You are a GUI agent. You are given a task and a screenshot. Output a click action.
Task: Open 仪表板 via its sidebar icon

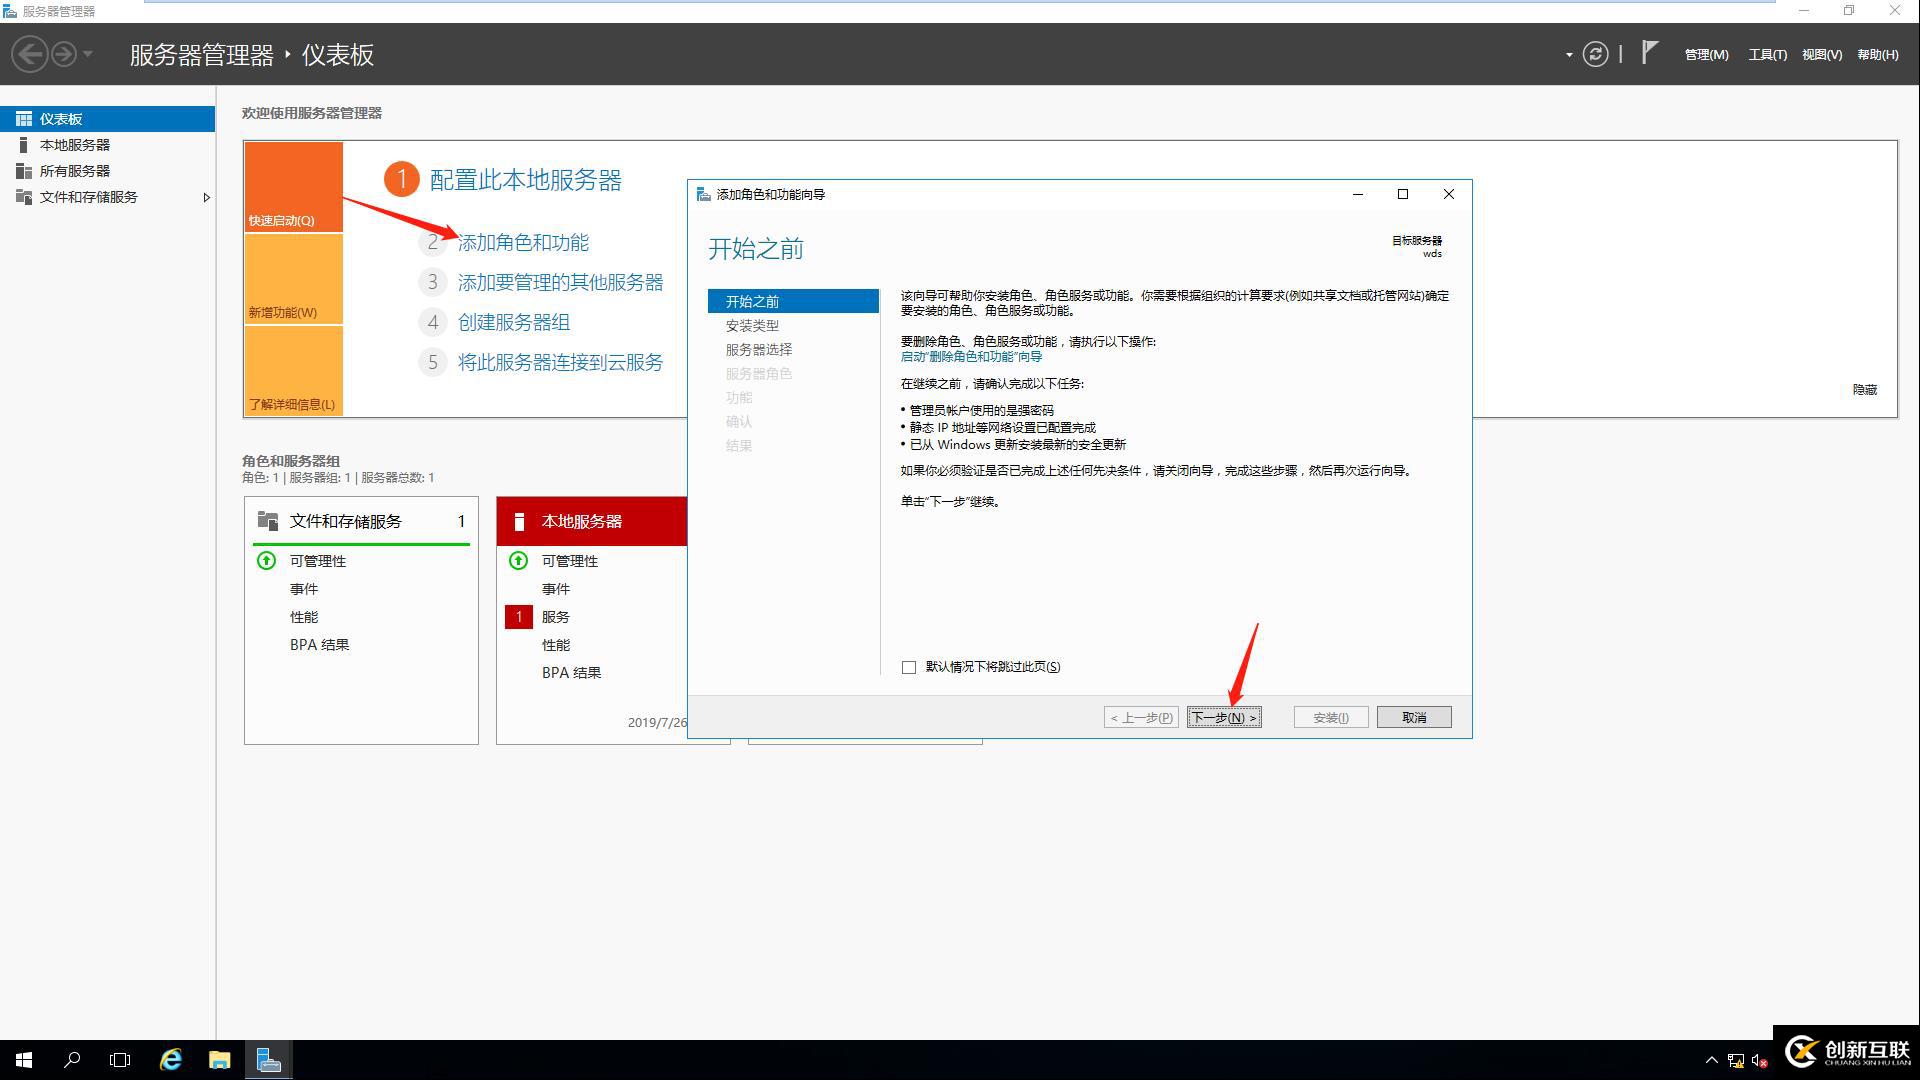24,118
